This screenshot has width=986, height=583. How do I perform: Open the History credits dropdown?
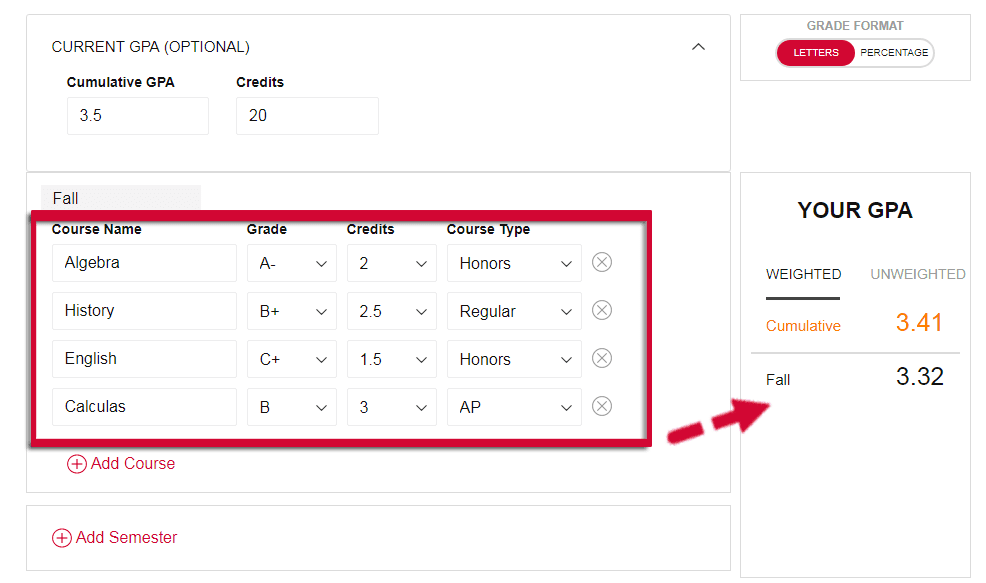tap(392, 311)
